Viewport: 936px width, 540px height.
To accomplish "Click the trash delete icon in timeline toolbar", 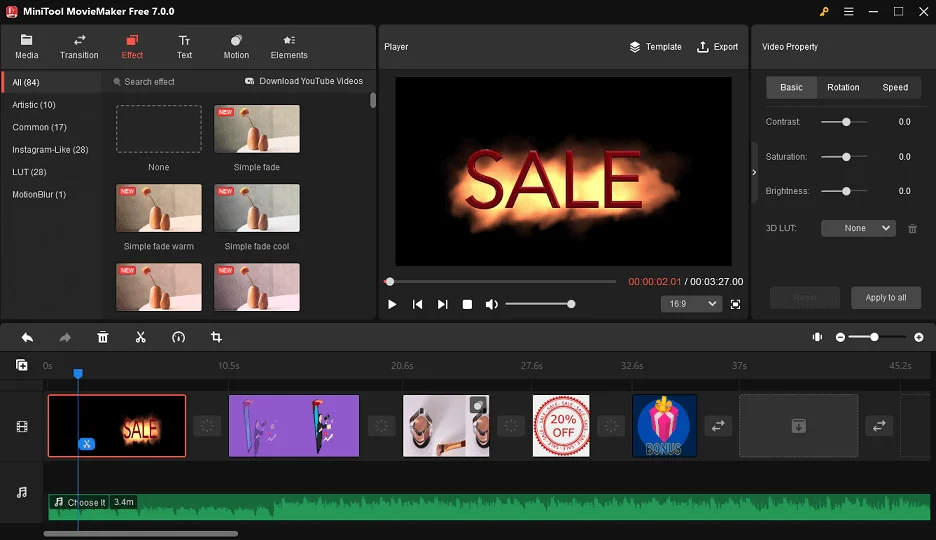I will click(x=103, y=338).
